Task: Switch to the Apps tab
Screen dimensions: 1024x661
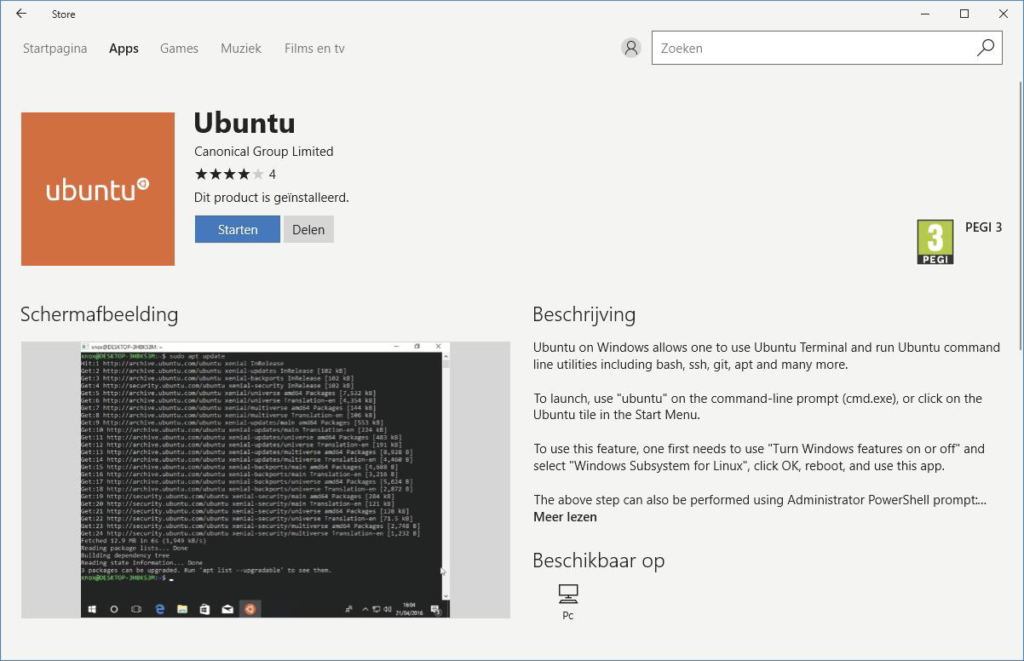Action: 124,48
